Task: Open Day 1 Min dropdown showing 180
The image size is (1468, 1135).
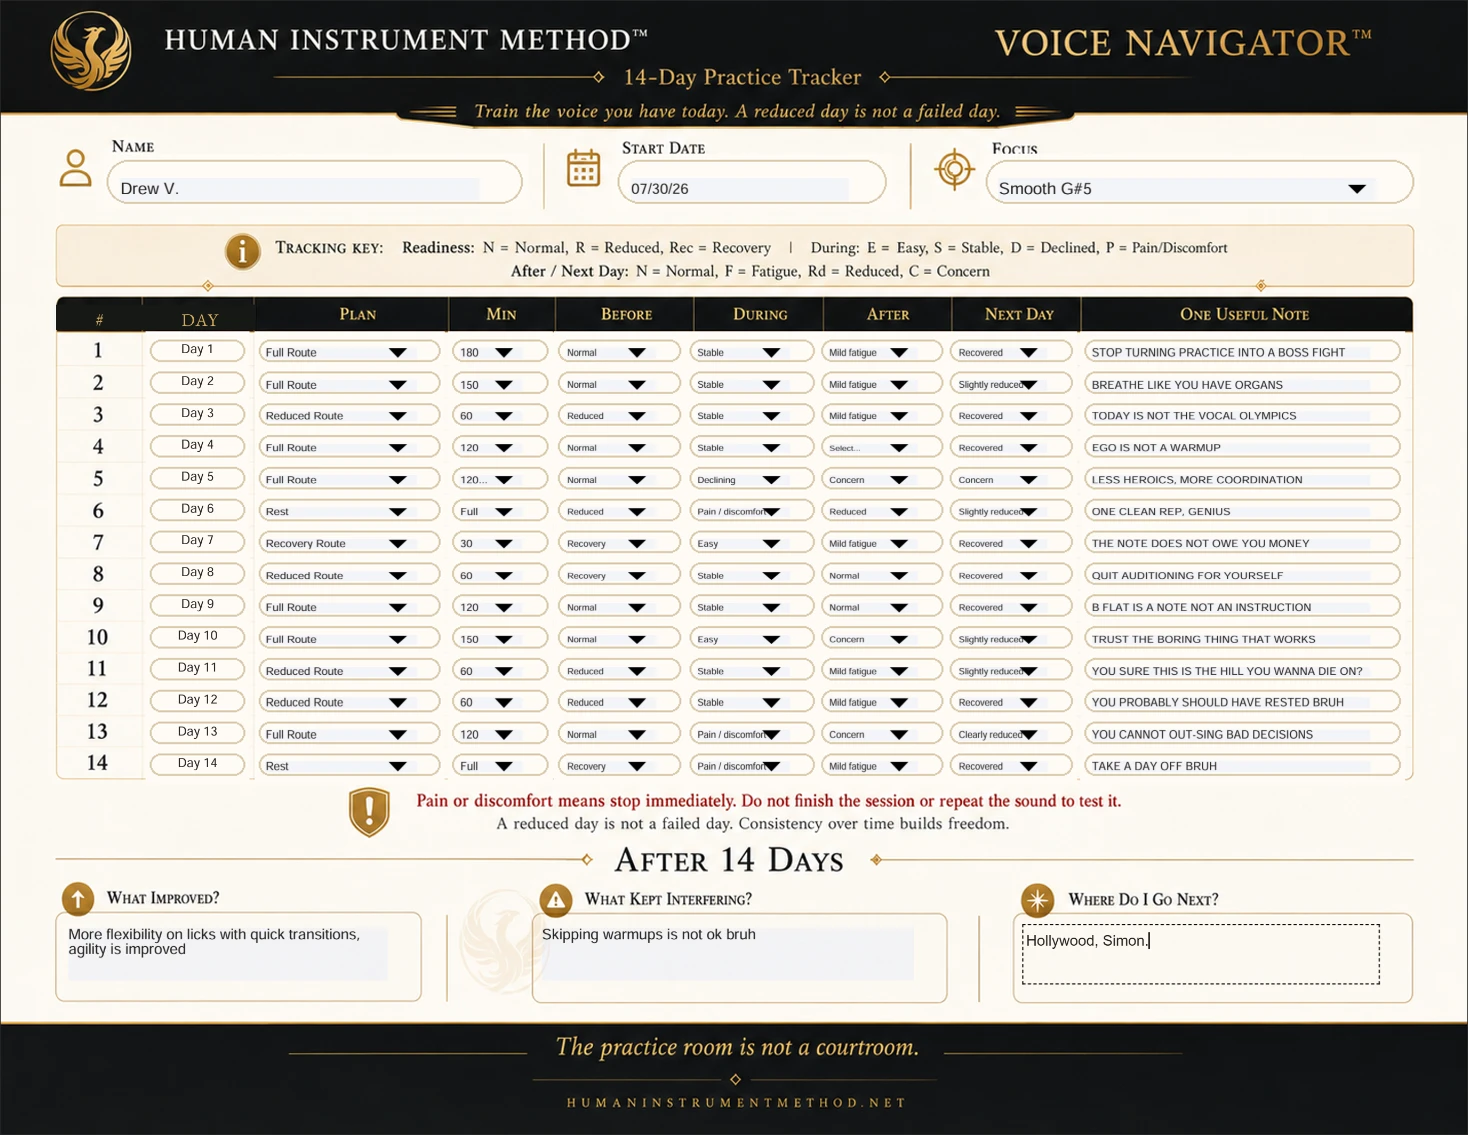Action: click(499, 352)
